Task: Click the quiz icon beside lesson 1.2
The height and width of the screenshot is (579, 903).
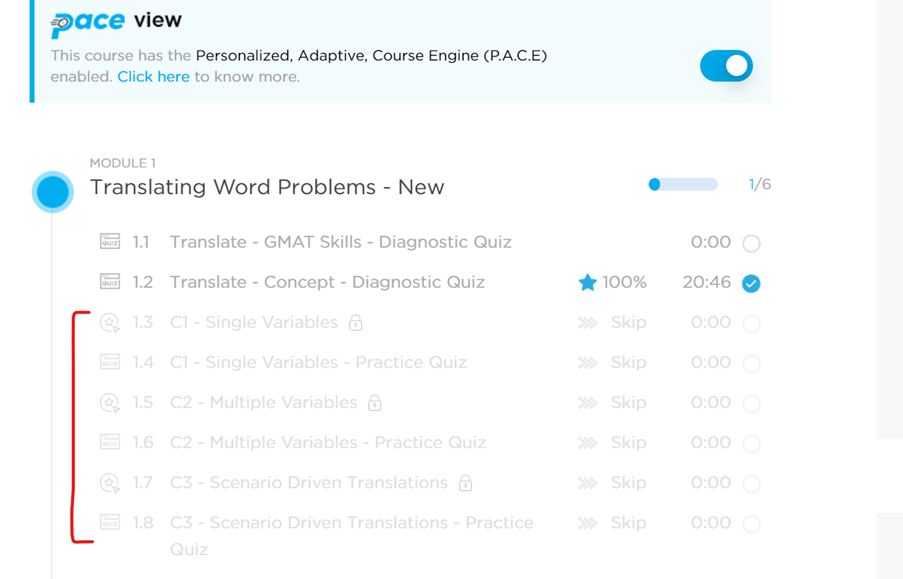Action: point(110,282)
